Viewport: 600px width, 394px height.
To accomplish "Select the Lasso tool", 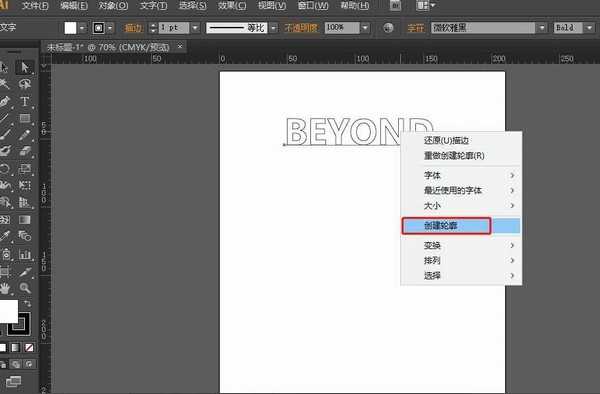I will click(25, 84).
